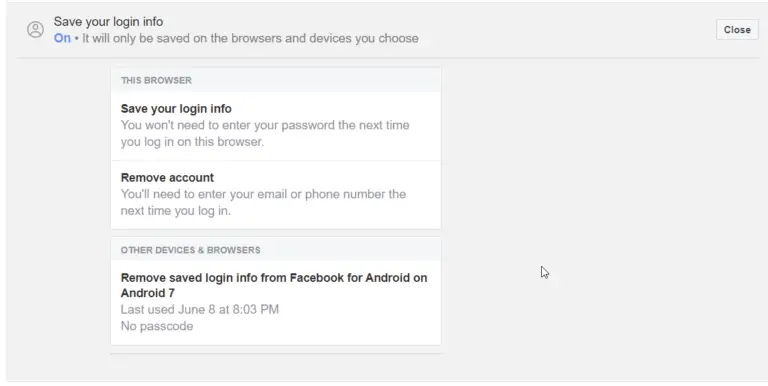Remove saved login info from Facebook for Android
Viewport: 768px width, 386px height.
click(276, 302)
